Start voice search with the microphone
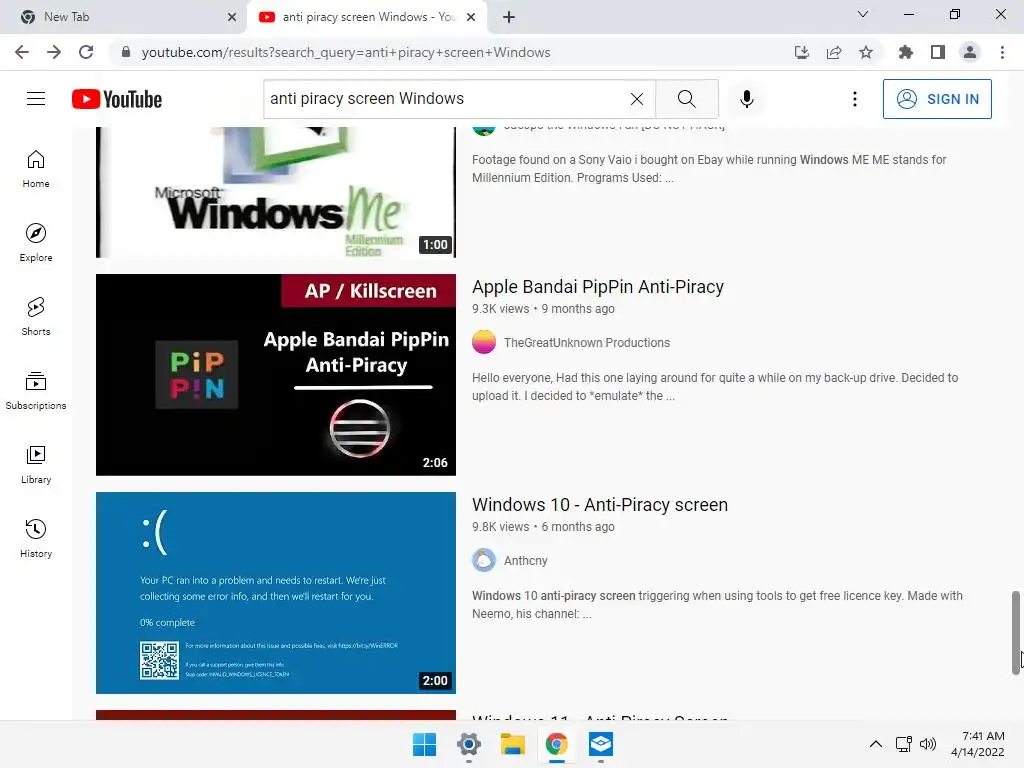Viewport: 1024px width, 768px height. click(746, 99)
